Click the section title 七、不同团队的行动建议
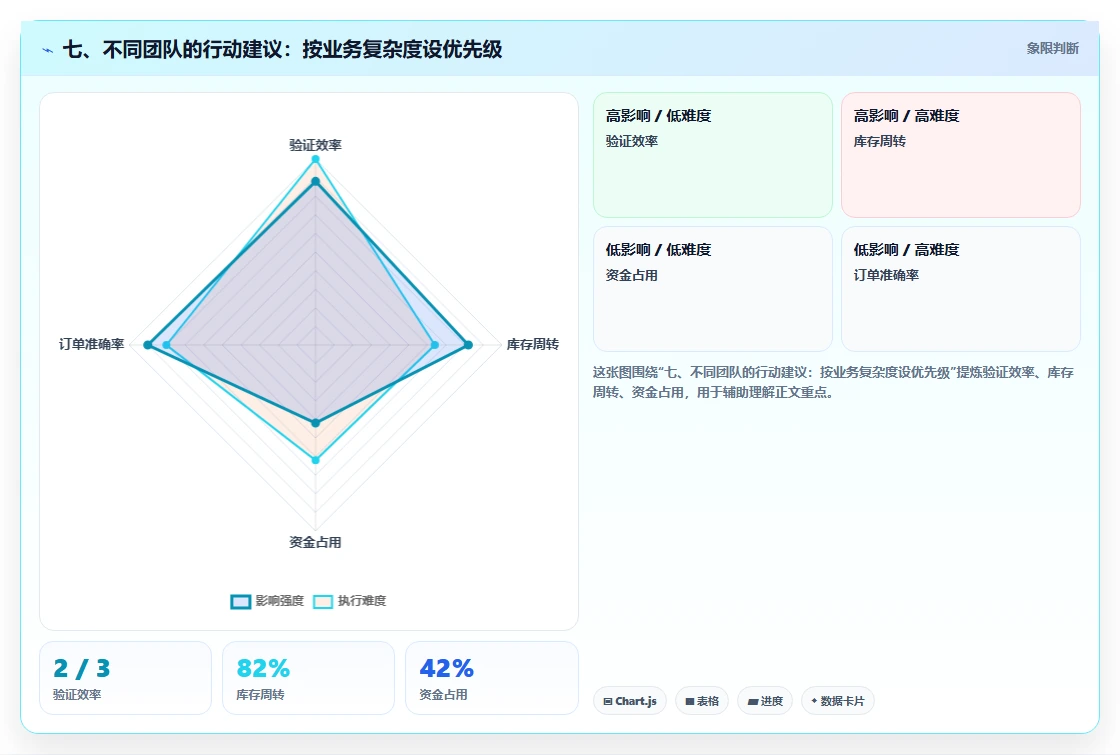 point(282,49)
